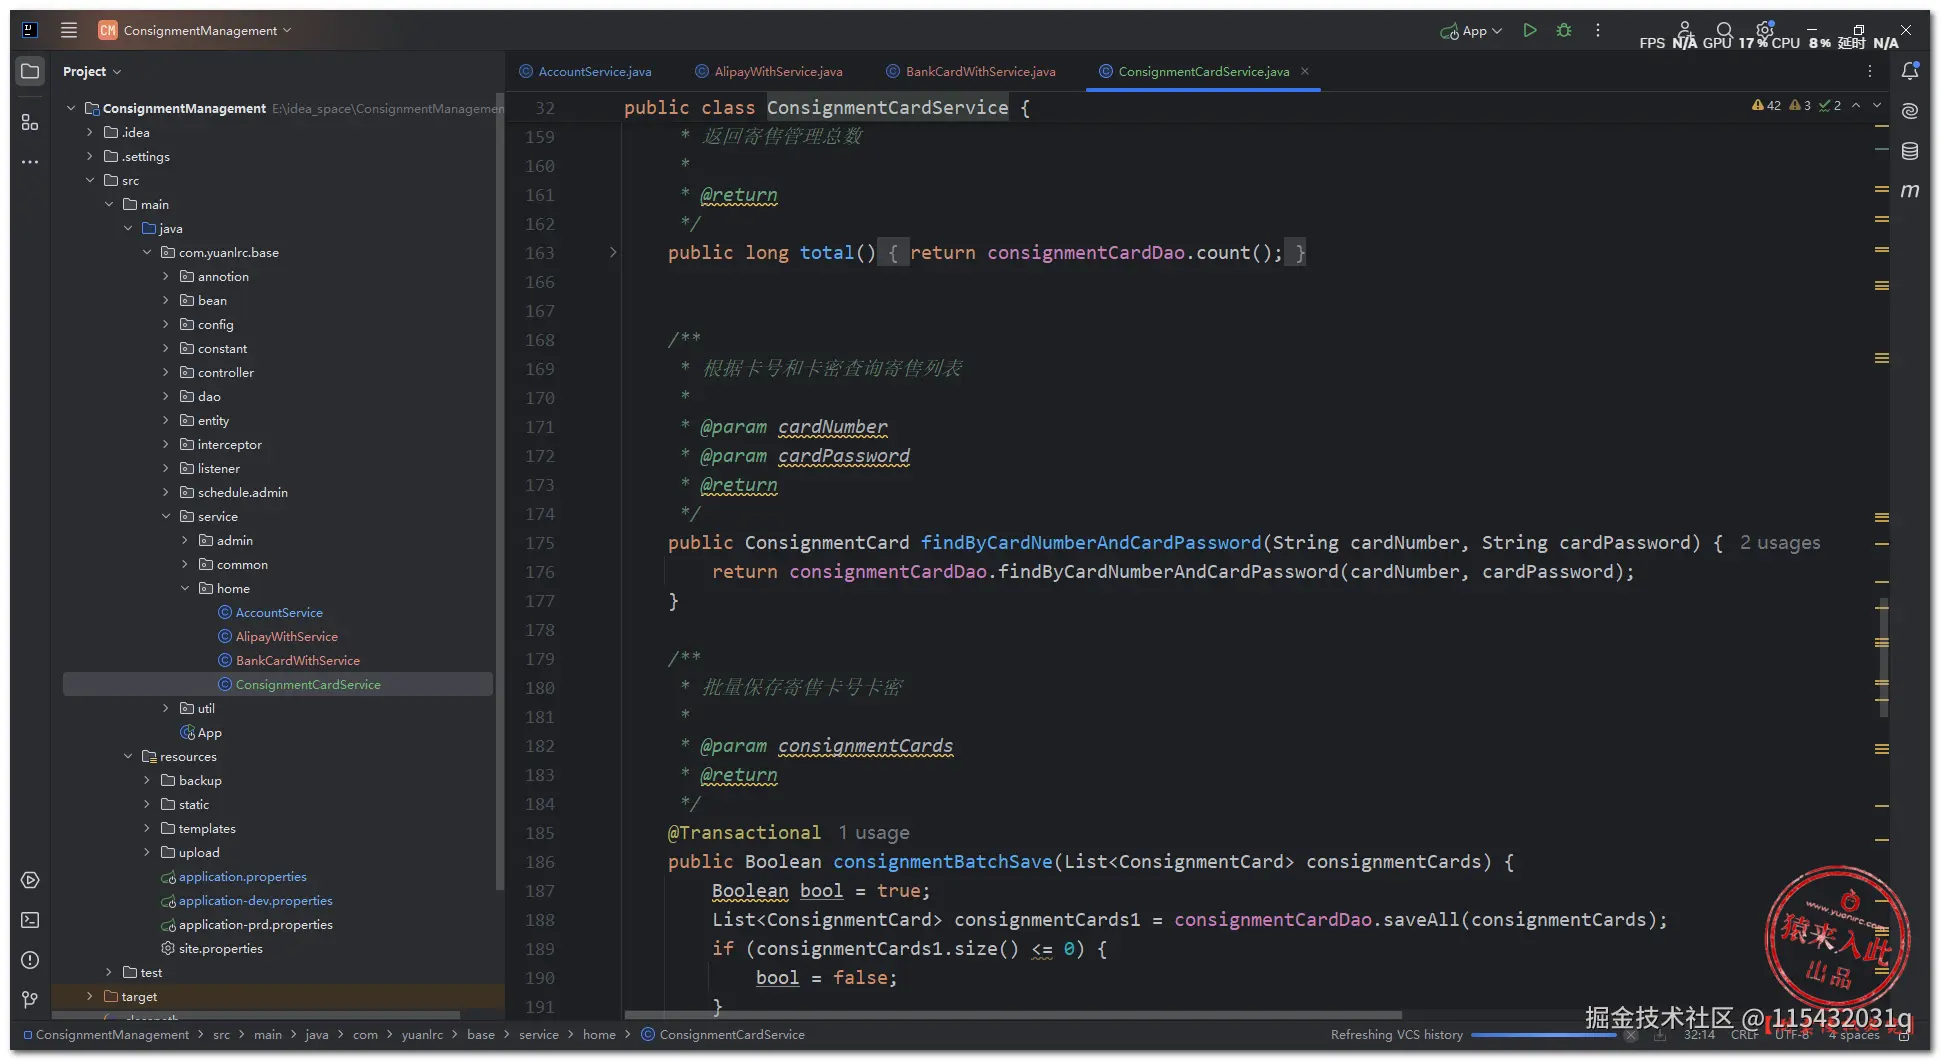Collapse the resources folder
Screen dimensions: 1941x1061
128,756
